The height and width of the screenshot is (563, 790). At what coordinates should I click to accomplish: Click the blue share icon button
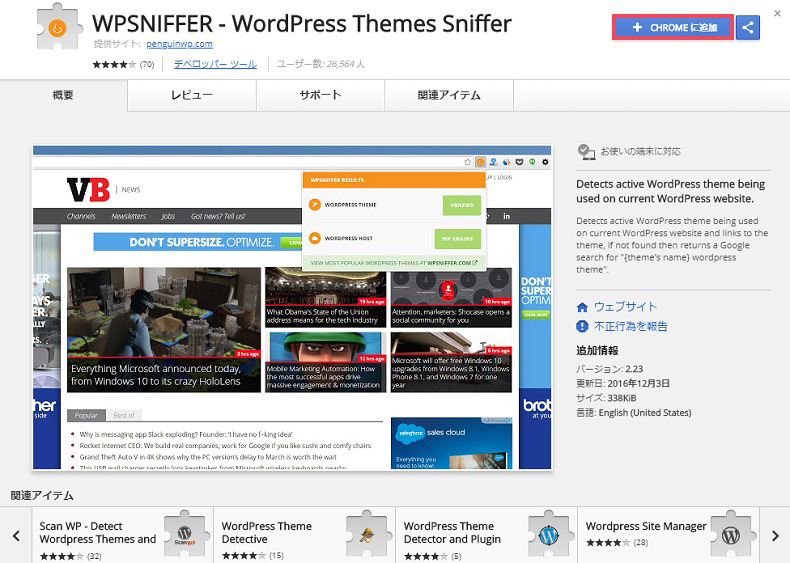748,27
